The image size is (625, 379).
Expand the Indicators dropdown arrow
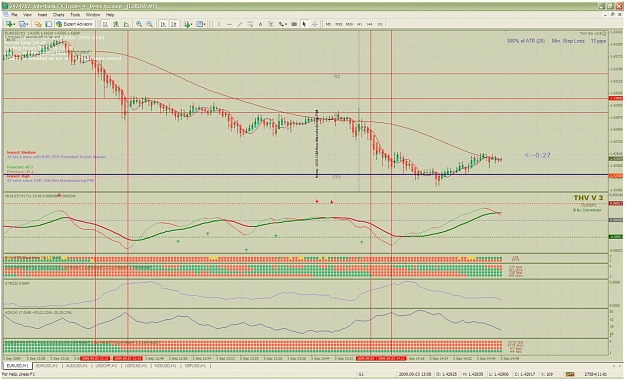(192, 24)
